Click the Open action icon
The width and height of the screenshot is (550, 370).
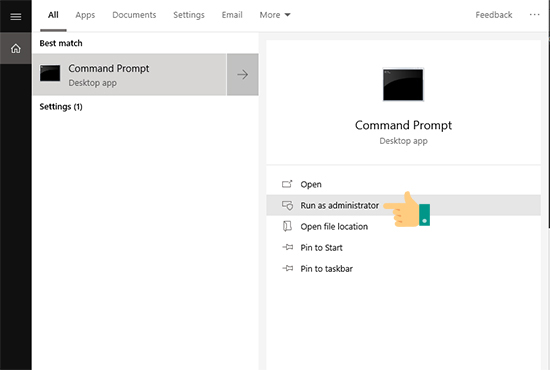(287, 184)
